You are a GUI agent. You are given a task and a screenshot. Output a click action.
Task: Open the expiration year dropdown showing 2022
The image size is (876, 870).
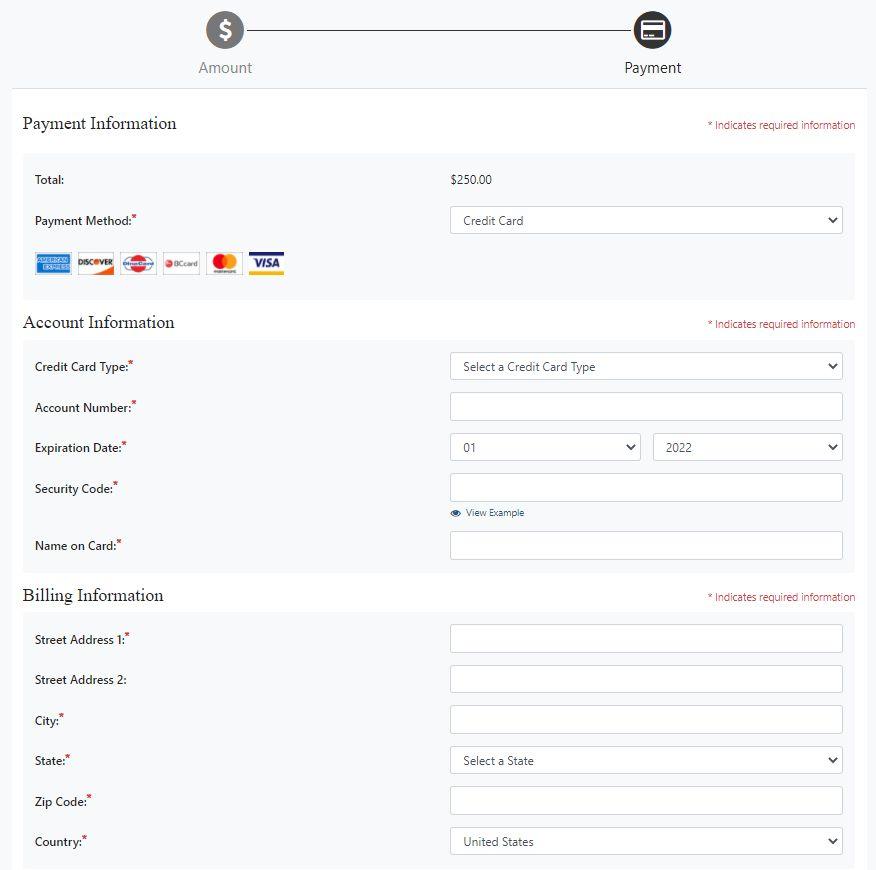747,447
